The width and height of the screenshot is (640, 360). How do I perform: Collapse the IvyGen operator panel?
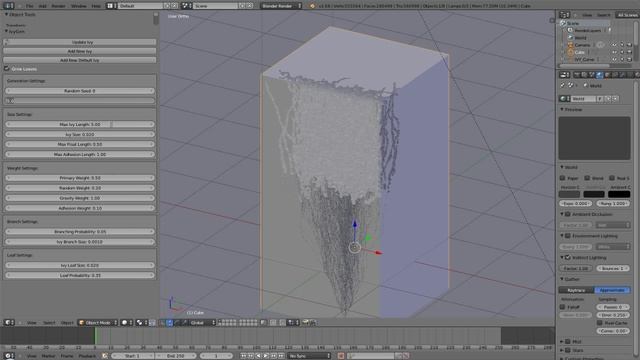pos(7,31)
